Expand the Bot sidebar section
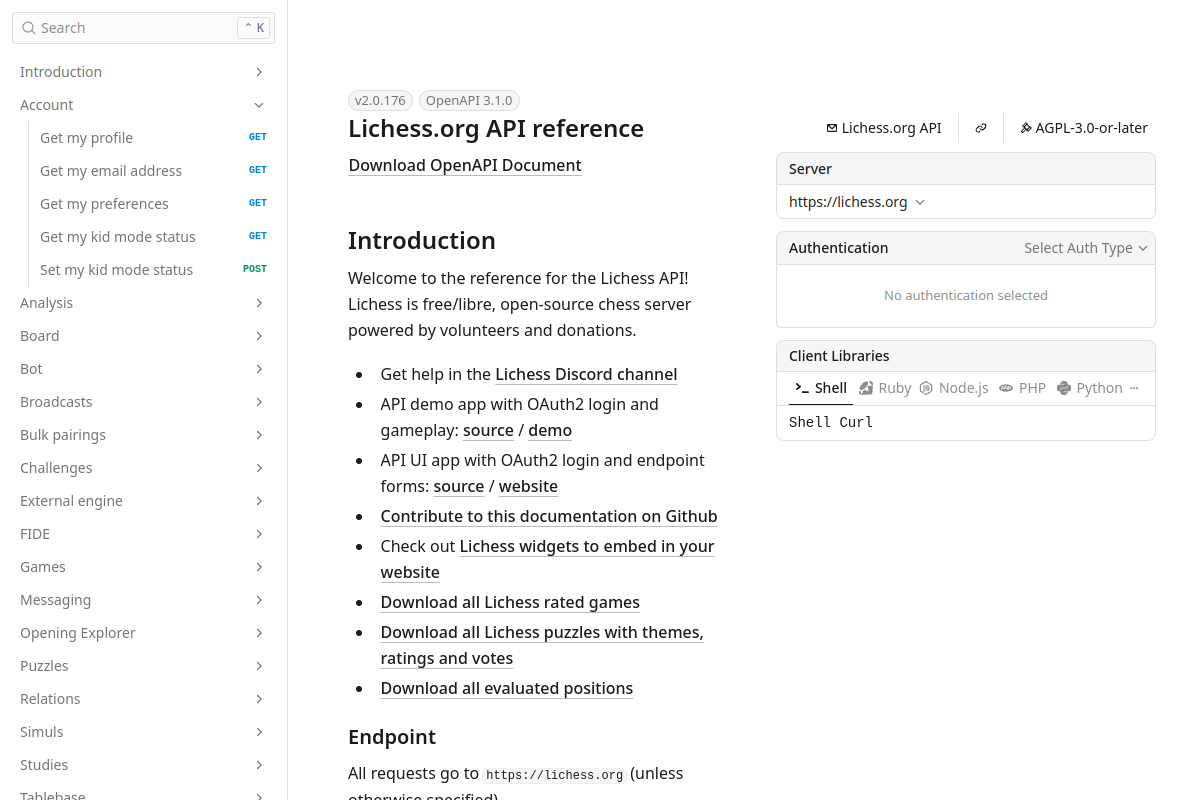1200x800 pixels. tap(259, 369)
